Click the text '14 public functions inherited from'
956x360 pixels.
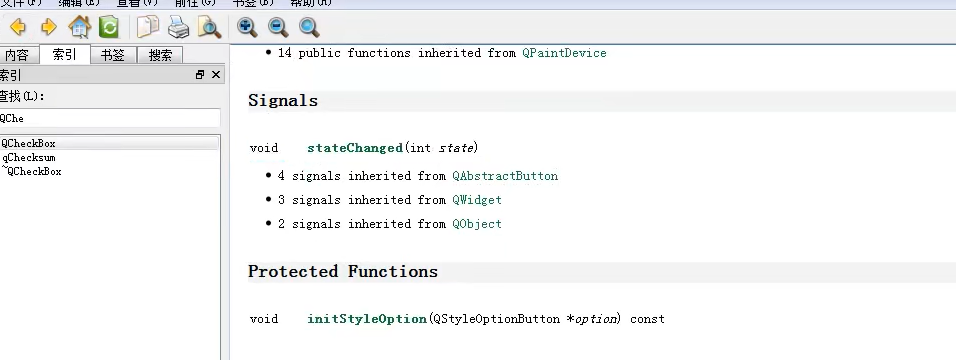coord(397,53)
